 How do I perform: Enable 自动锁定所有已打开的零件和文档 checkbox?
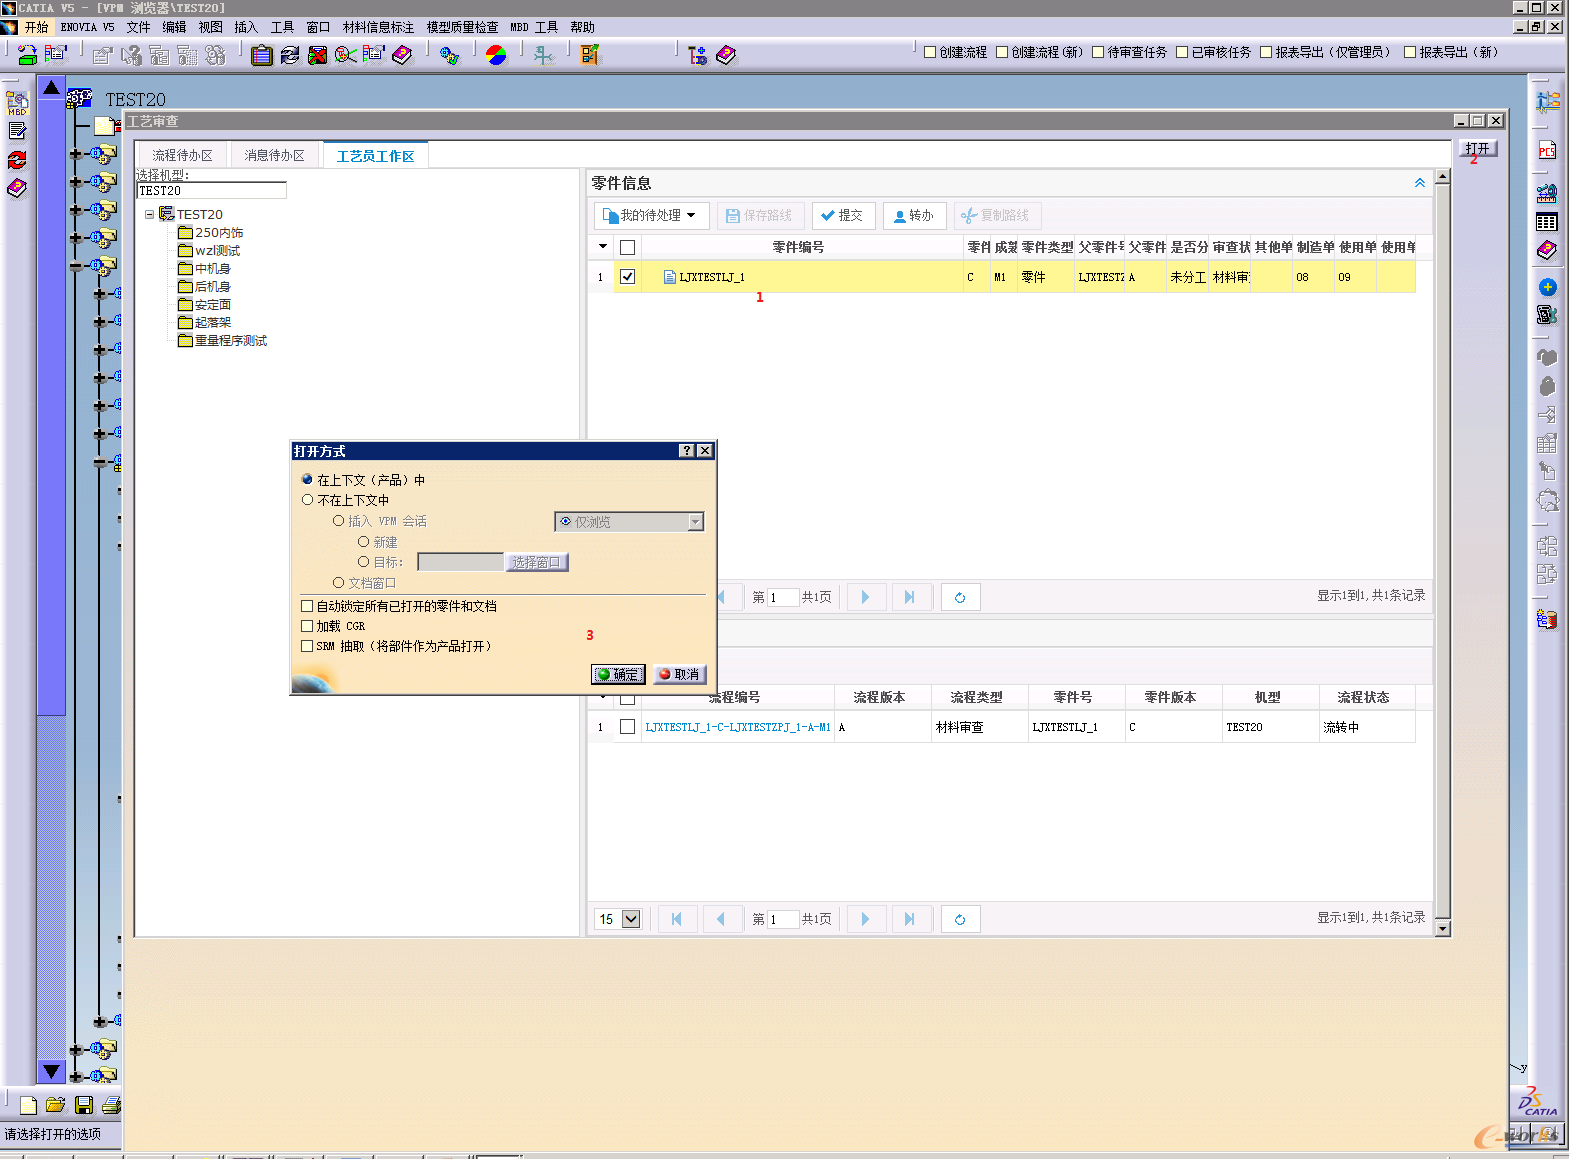point(307,606)
